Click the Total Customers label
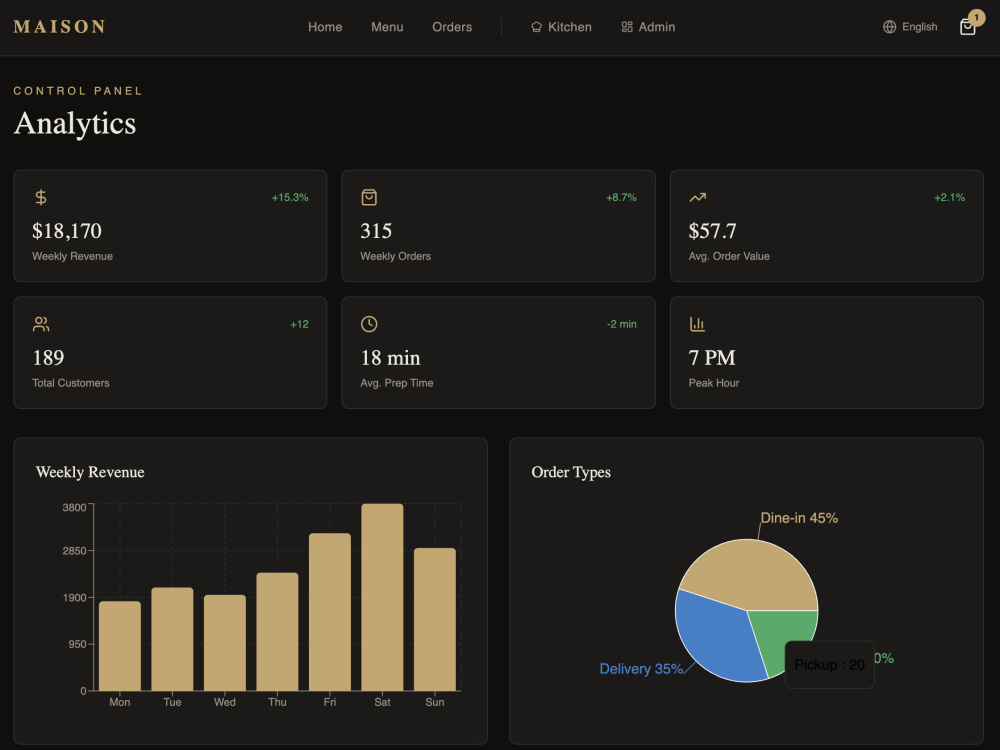Image resolution: width=1000 pixels, height=750 pixels. 71,383
